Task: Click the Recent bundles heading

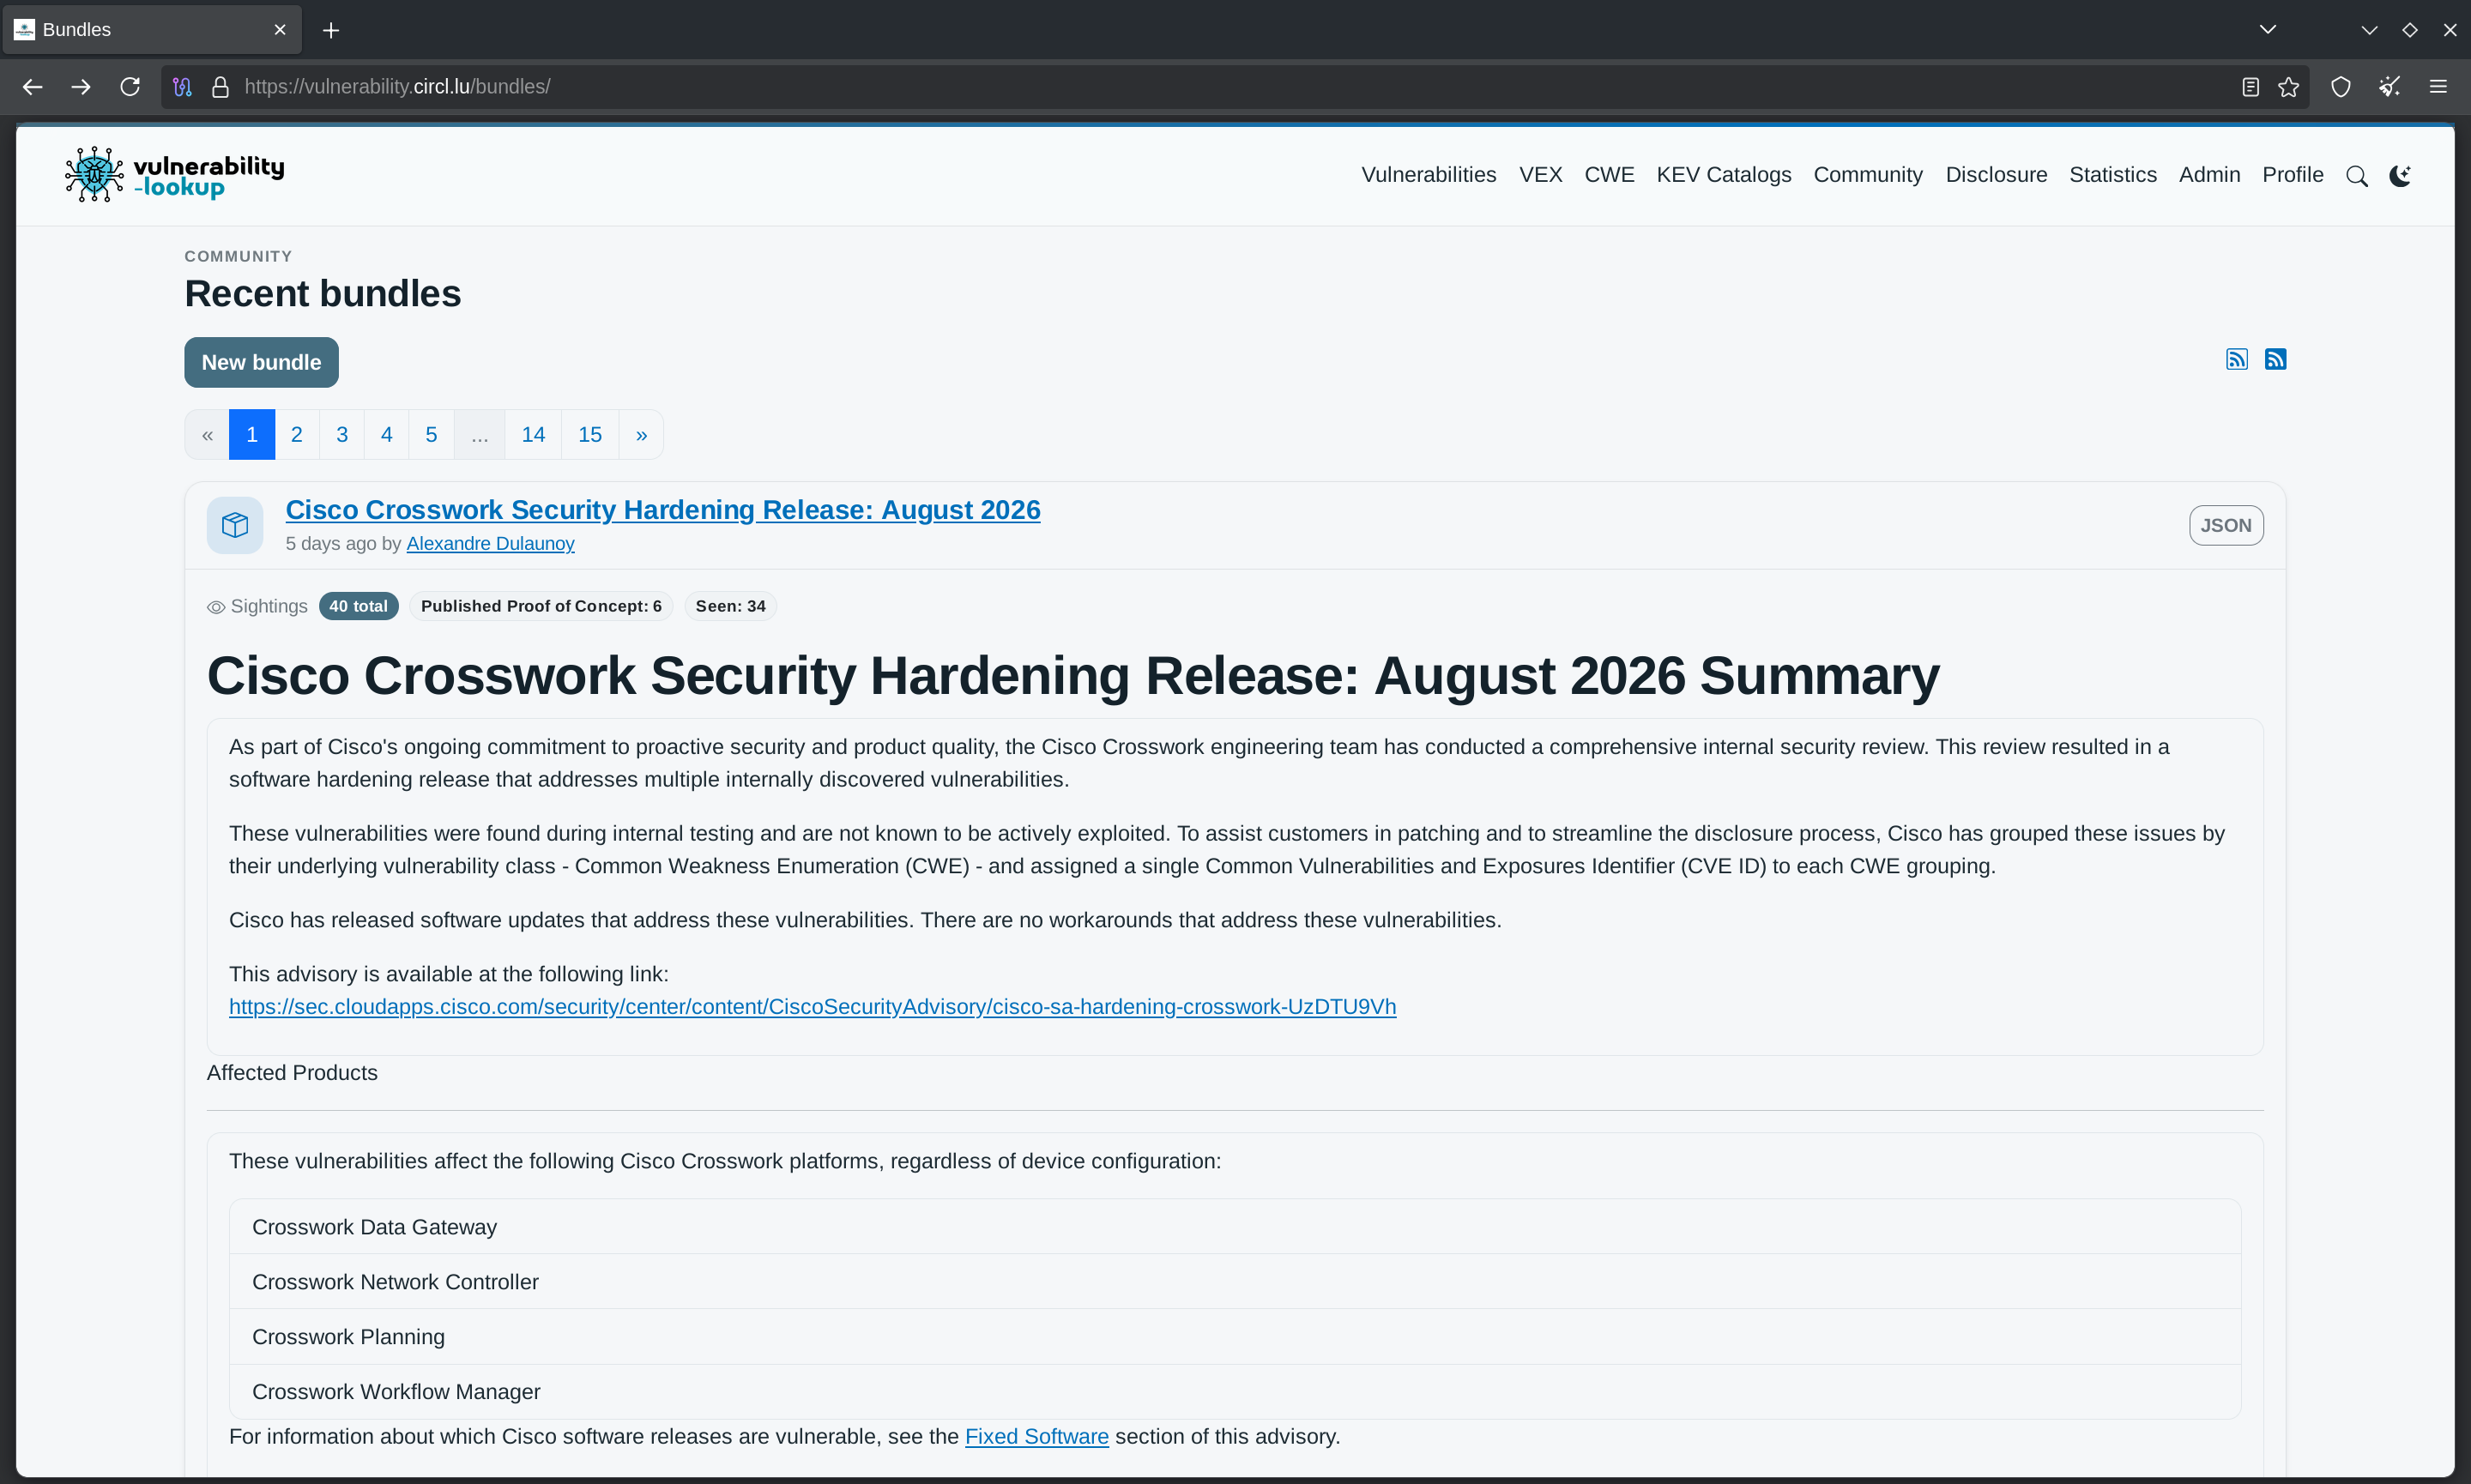Action: 322,294
